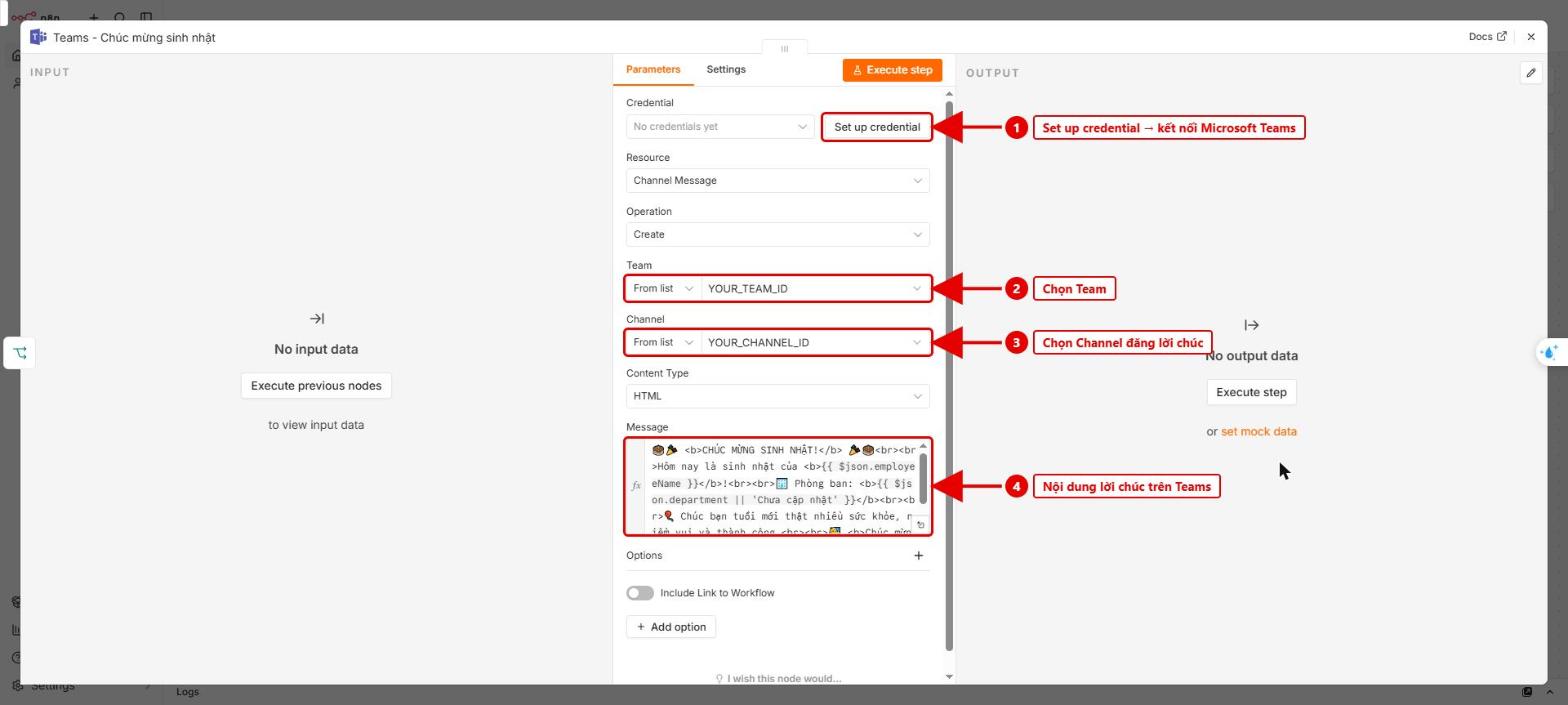Open the Operation dropdown showing Create

[777, 234]
